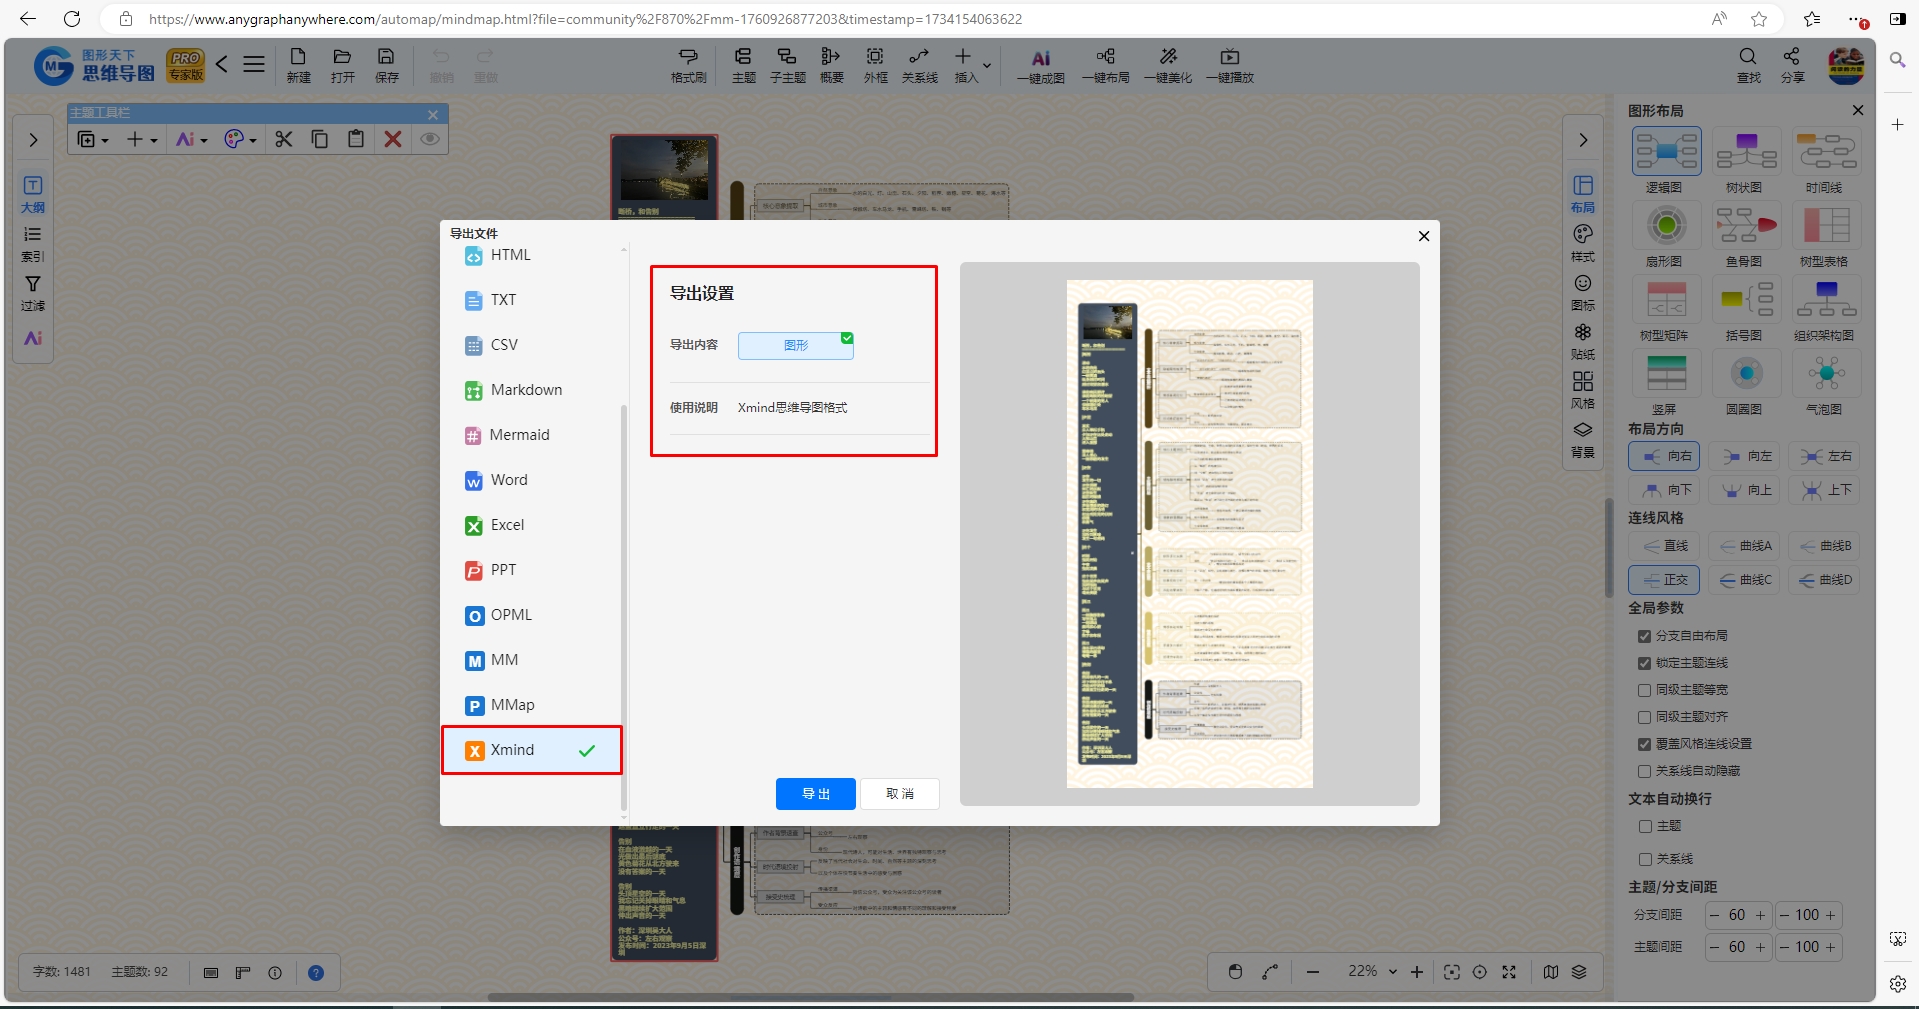
Task: Enable 同级主题等宽 checkbox
Action: [1644, 690]
